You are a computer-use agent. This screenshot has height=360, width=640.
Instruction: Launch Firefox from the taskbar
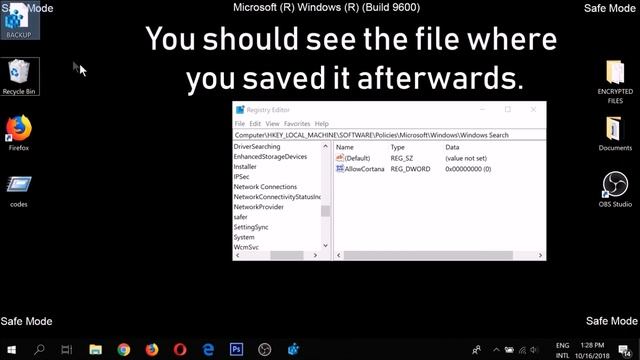(x=152, y=349)
